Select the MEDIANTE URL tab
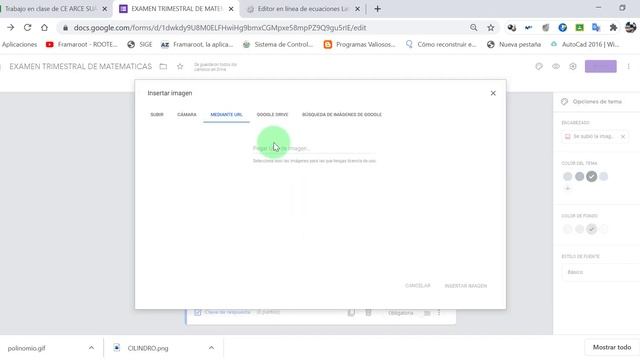This screenshot has width=640, height=360. (x=227, y=115)
